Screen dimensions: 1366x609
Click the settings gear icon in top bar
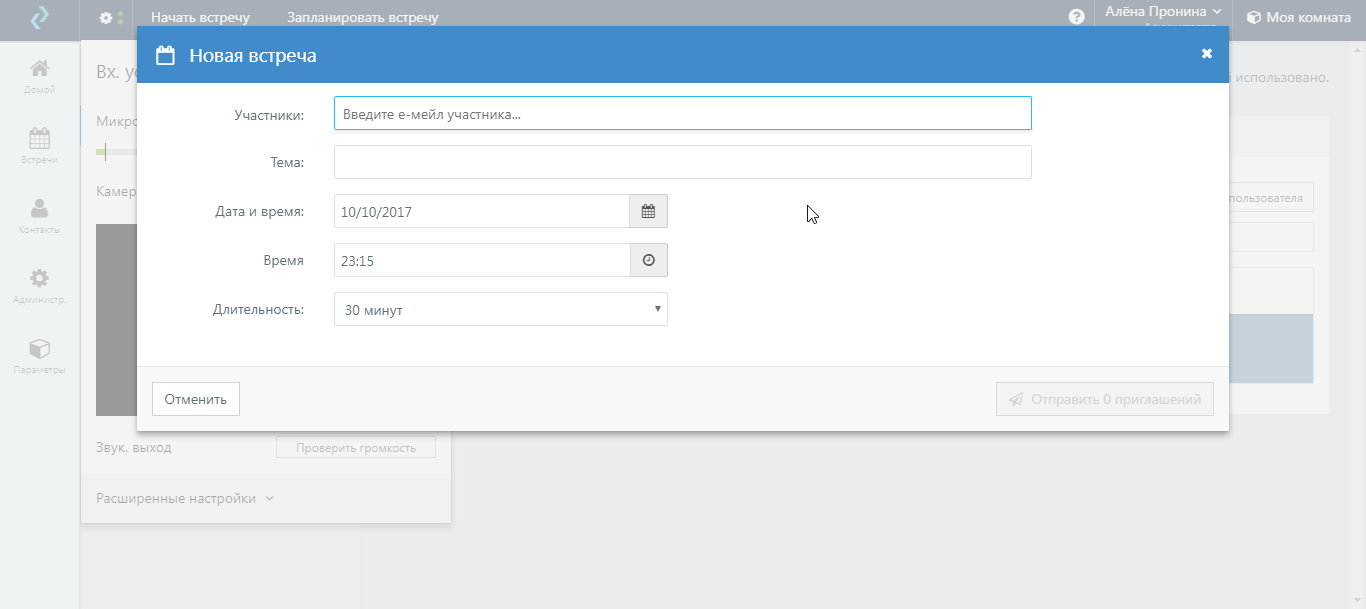pos(106,17)
